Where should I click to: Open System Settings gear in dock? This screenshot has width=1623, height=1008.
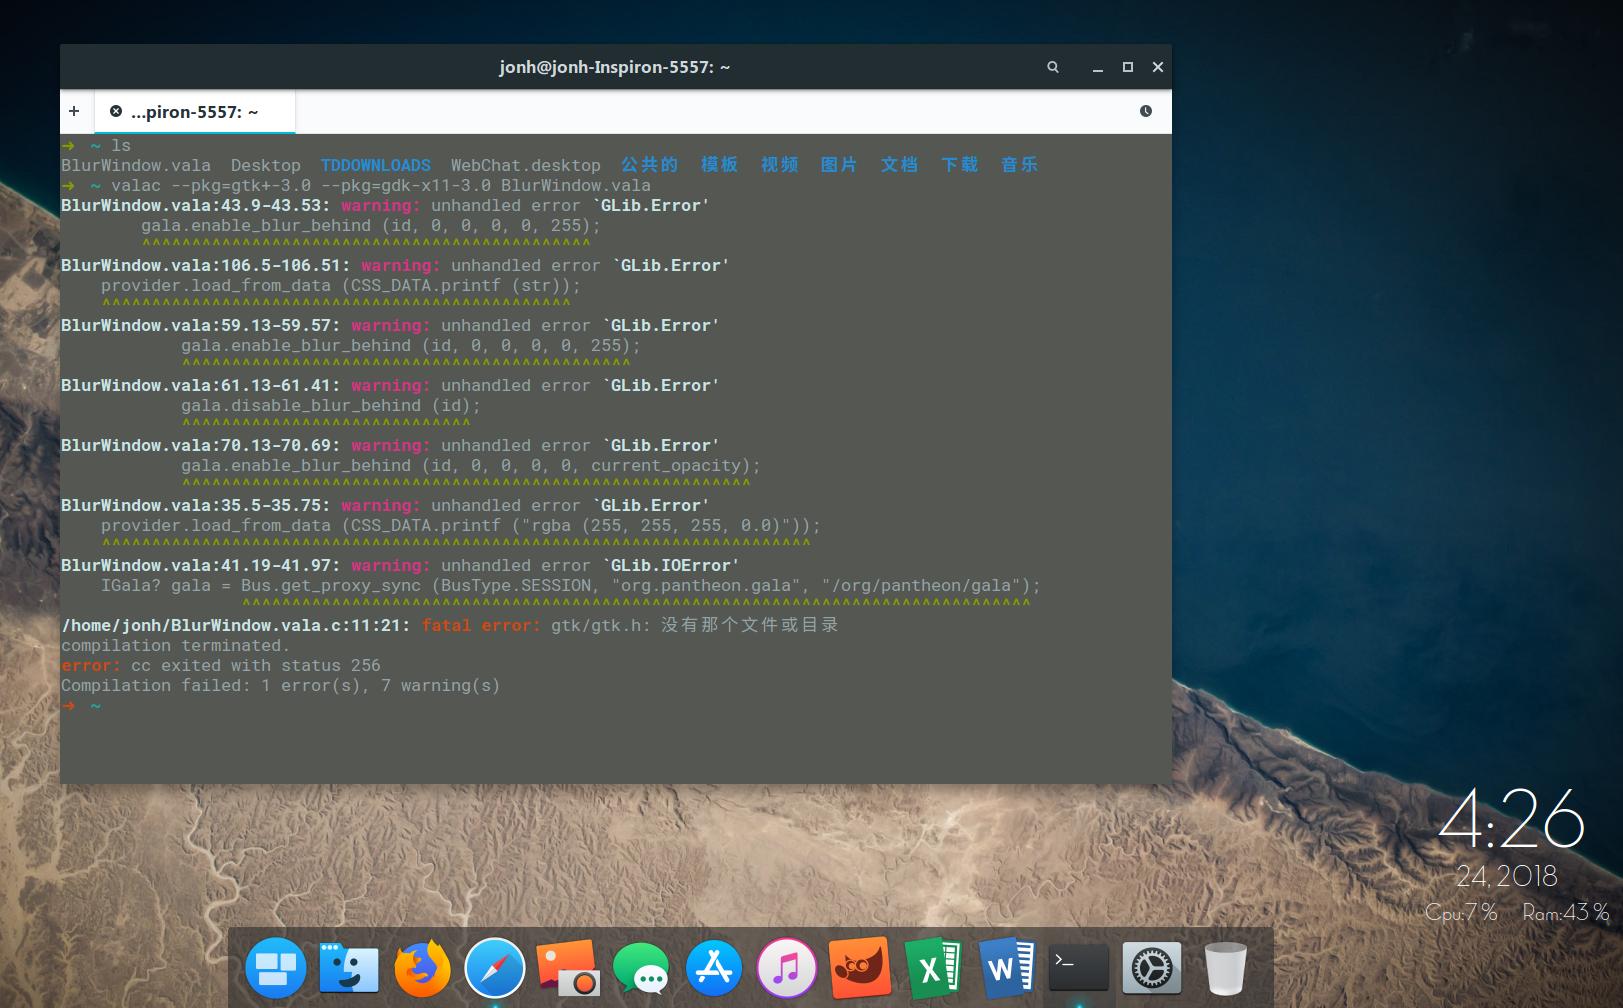point(1151,968)
